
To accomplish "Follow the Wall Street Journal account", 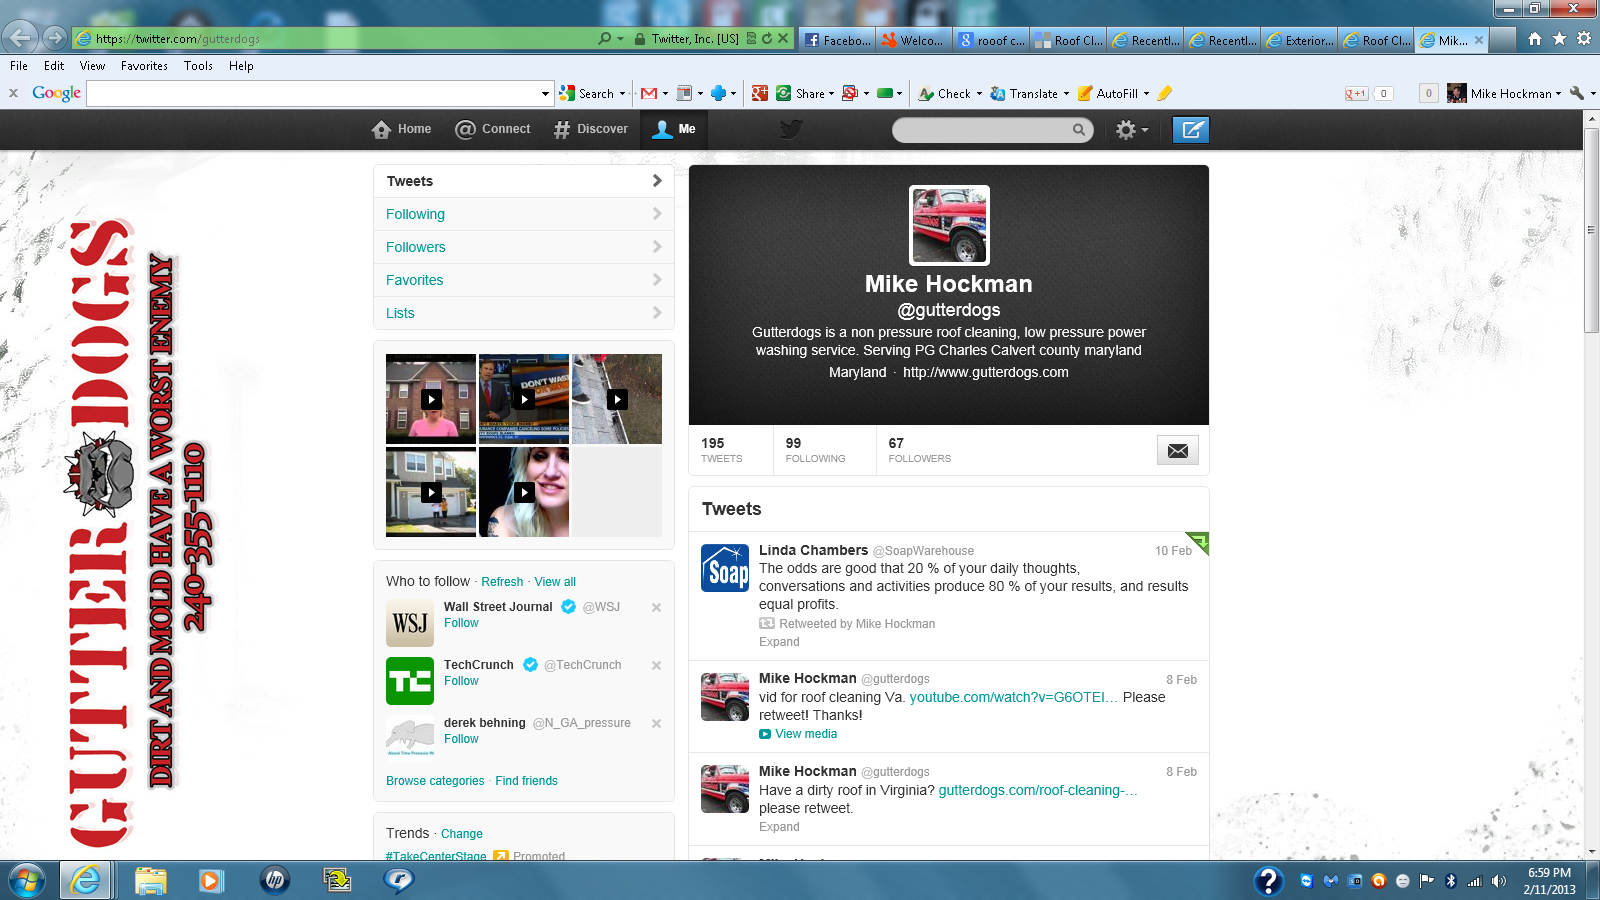I will coord(461,623).
